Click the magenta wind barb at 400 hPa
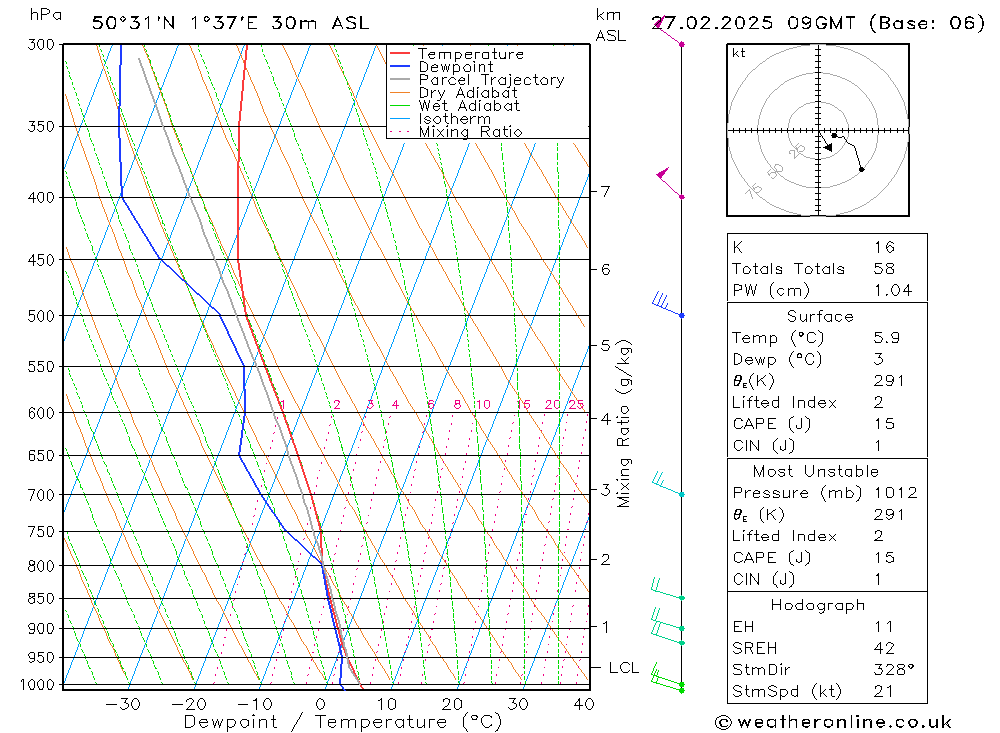Viewport: 1000px width, 733px height. tap(670, 183)
